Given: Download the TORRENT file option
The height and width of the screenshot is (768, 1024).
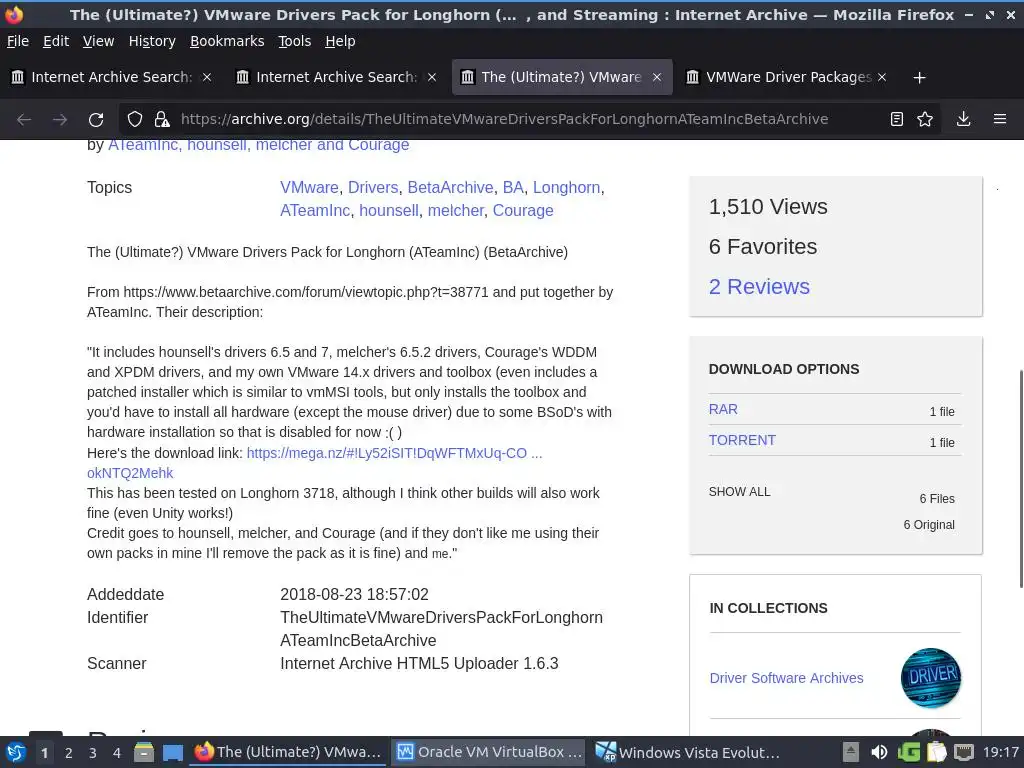Looking at the screenshot, I should click(x=742, y=440).
